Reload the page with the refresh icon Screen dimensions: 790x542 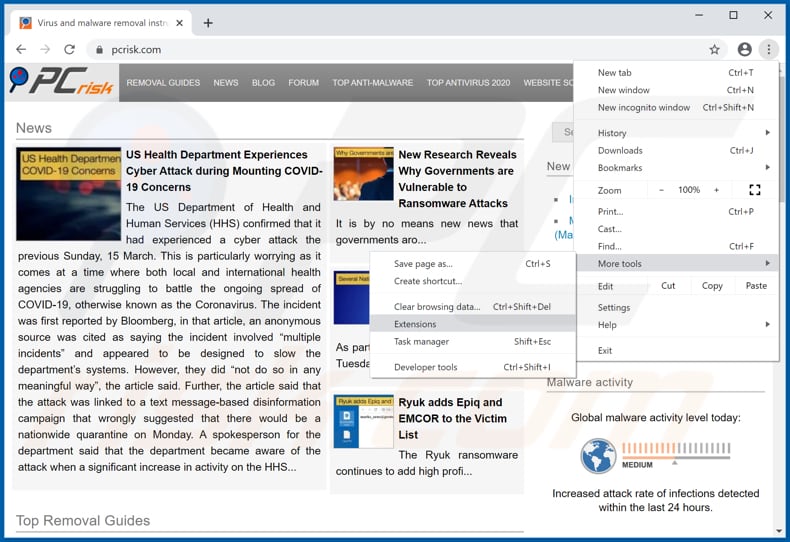pos(69,49)
